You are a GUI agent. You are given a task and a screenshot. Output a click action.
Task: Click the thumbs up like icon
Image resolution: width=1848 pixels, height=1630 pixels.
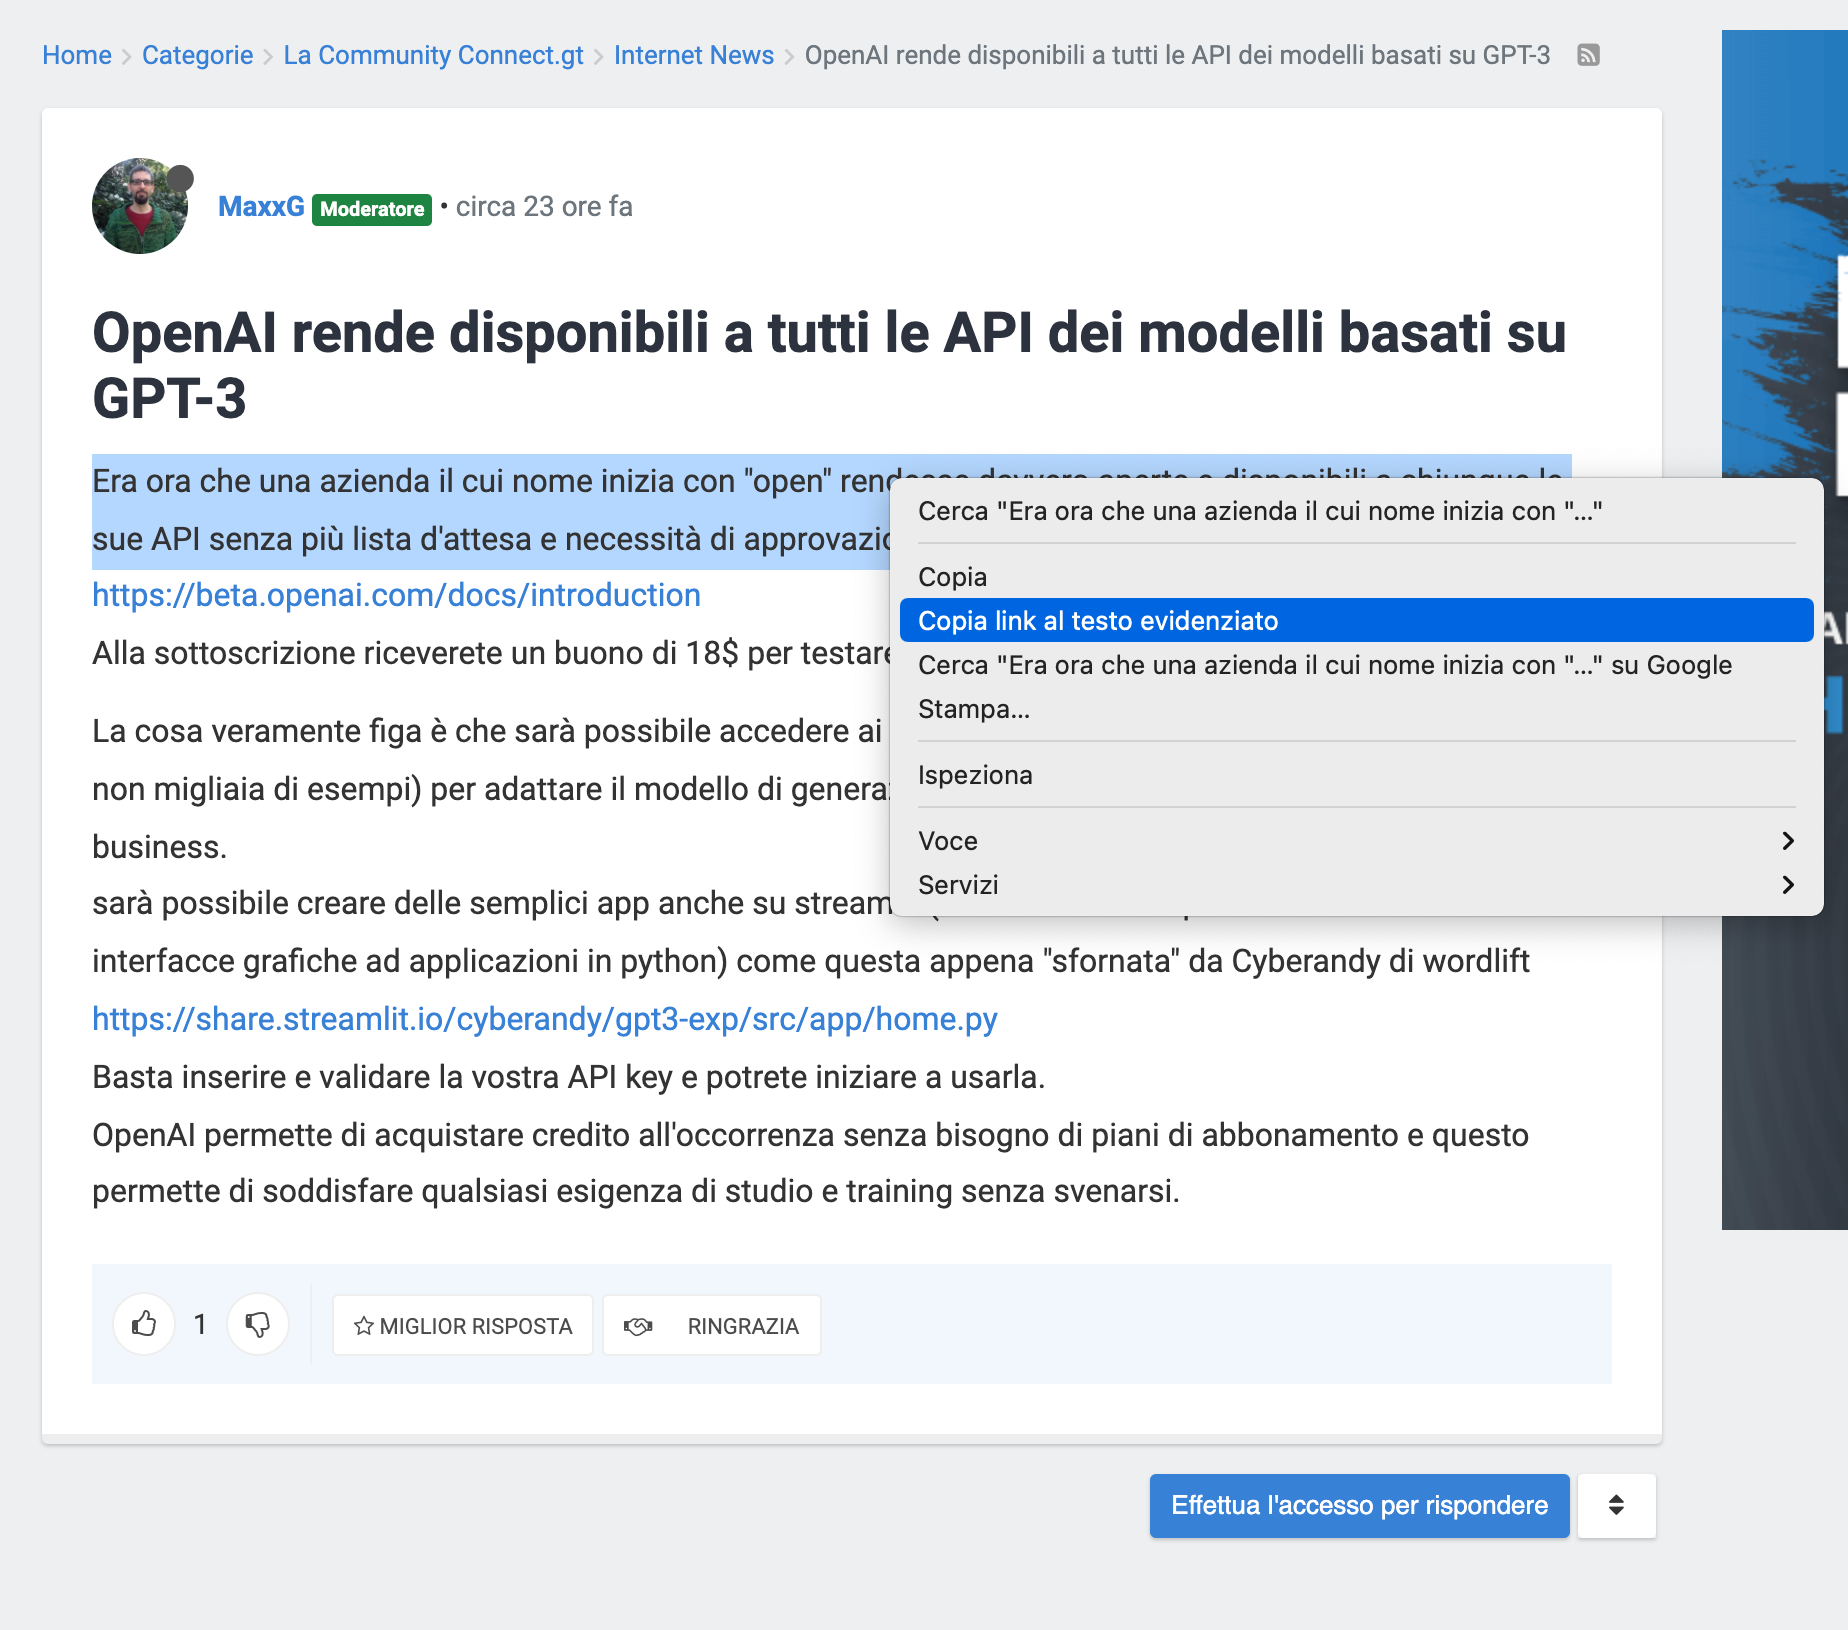point(144,1325)
